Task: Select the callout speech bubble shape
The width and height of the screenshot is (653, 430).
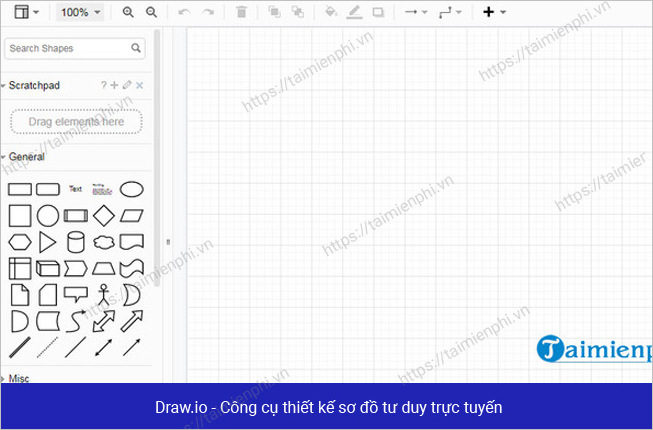Action: (76, 294)
